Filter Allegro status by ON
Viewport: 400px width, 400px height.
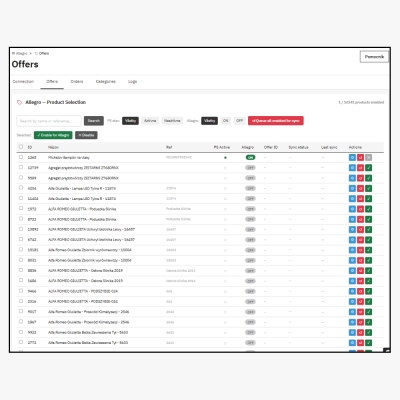pos(226,121)
